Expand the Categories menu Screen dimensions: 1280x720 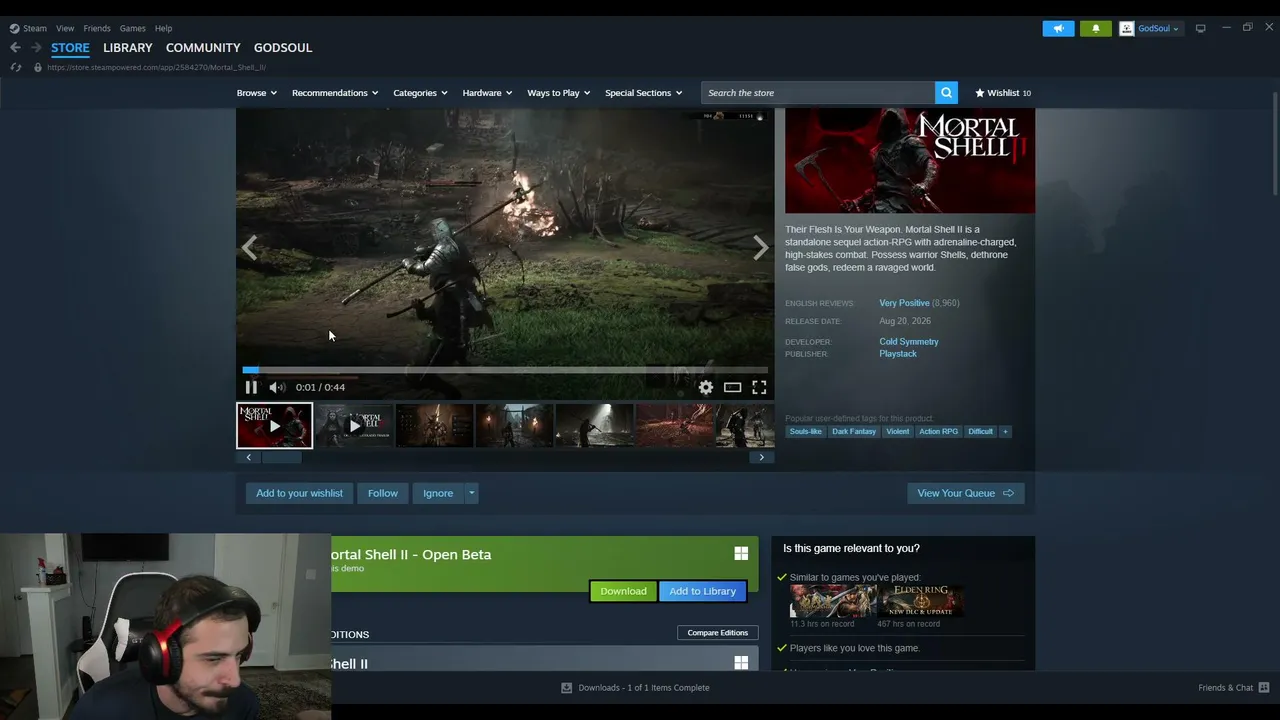pos(420,93)
